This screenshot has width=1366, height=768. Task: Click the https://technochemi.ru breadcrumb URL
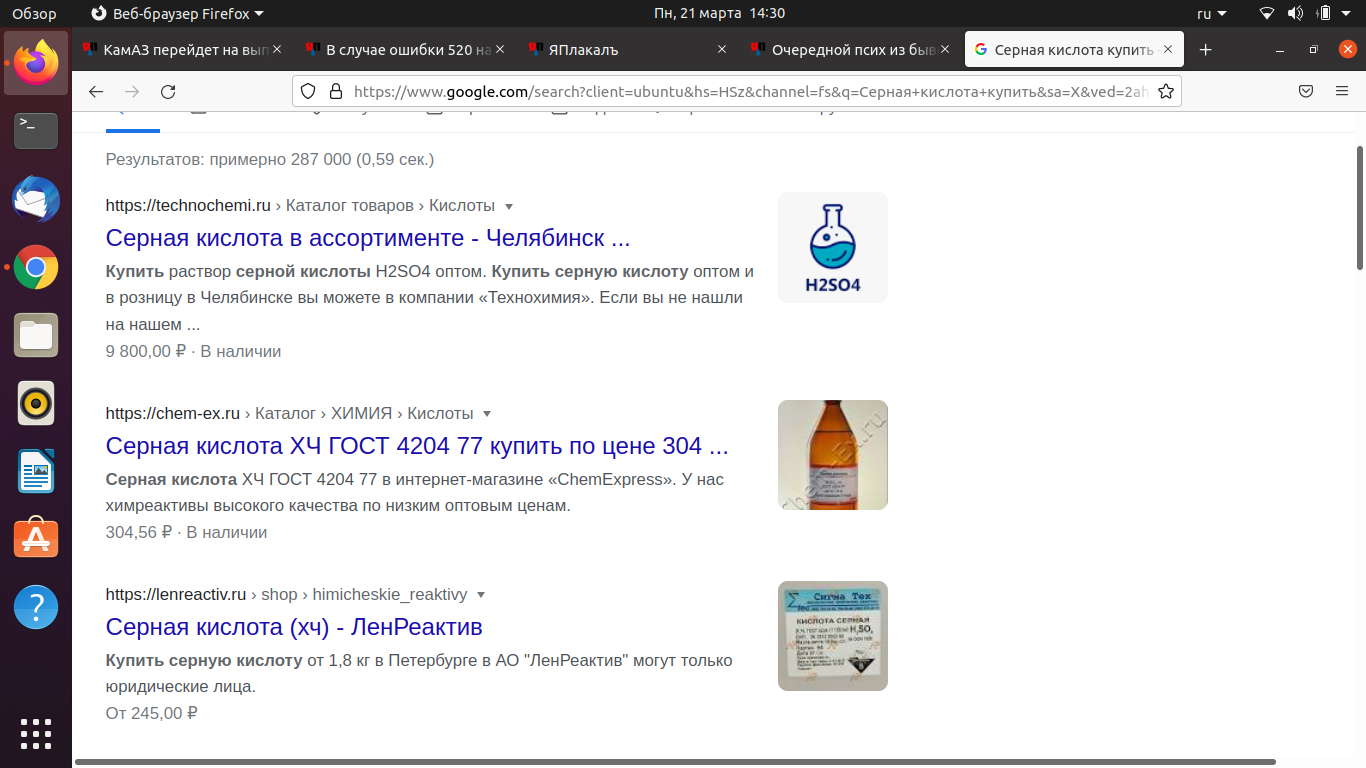[188, 206]
